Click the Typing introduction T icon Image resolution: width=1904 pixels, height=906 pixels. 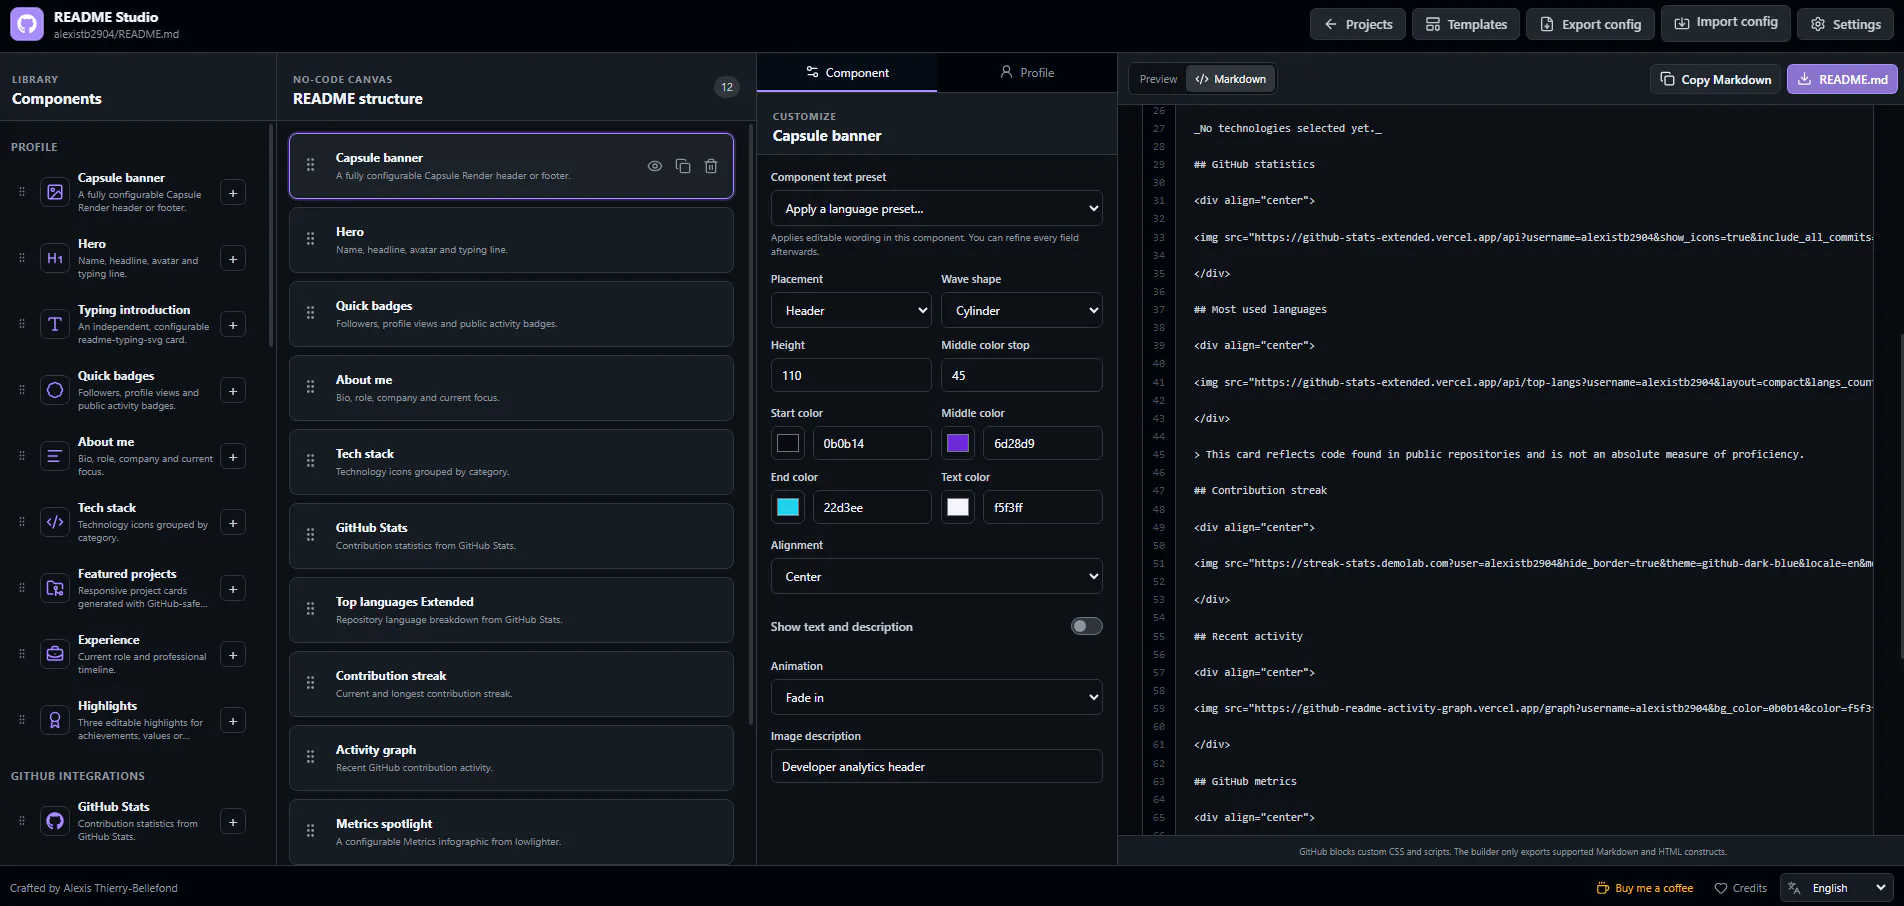(x=55, y=324)
